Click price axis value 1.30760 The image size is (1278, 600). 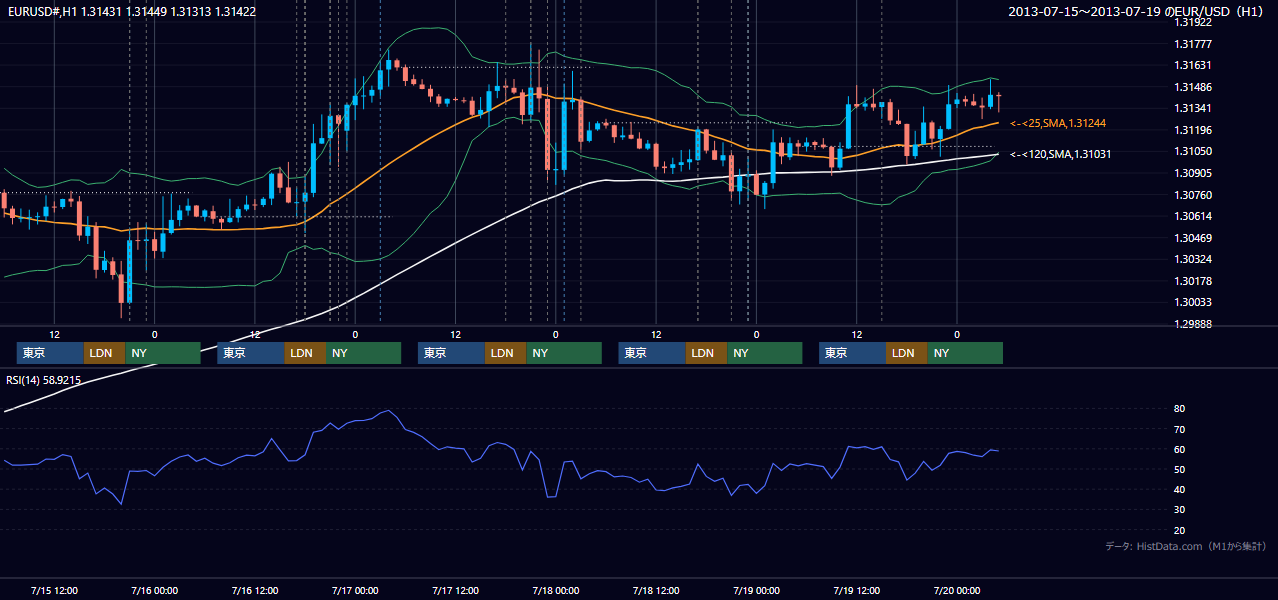[x=1194, y=195]
